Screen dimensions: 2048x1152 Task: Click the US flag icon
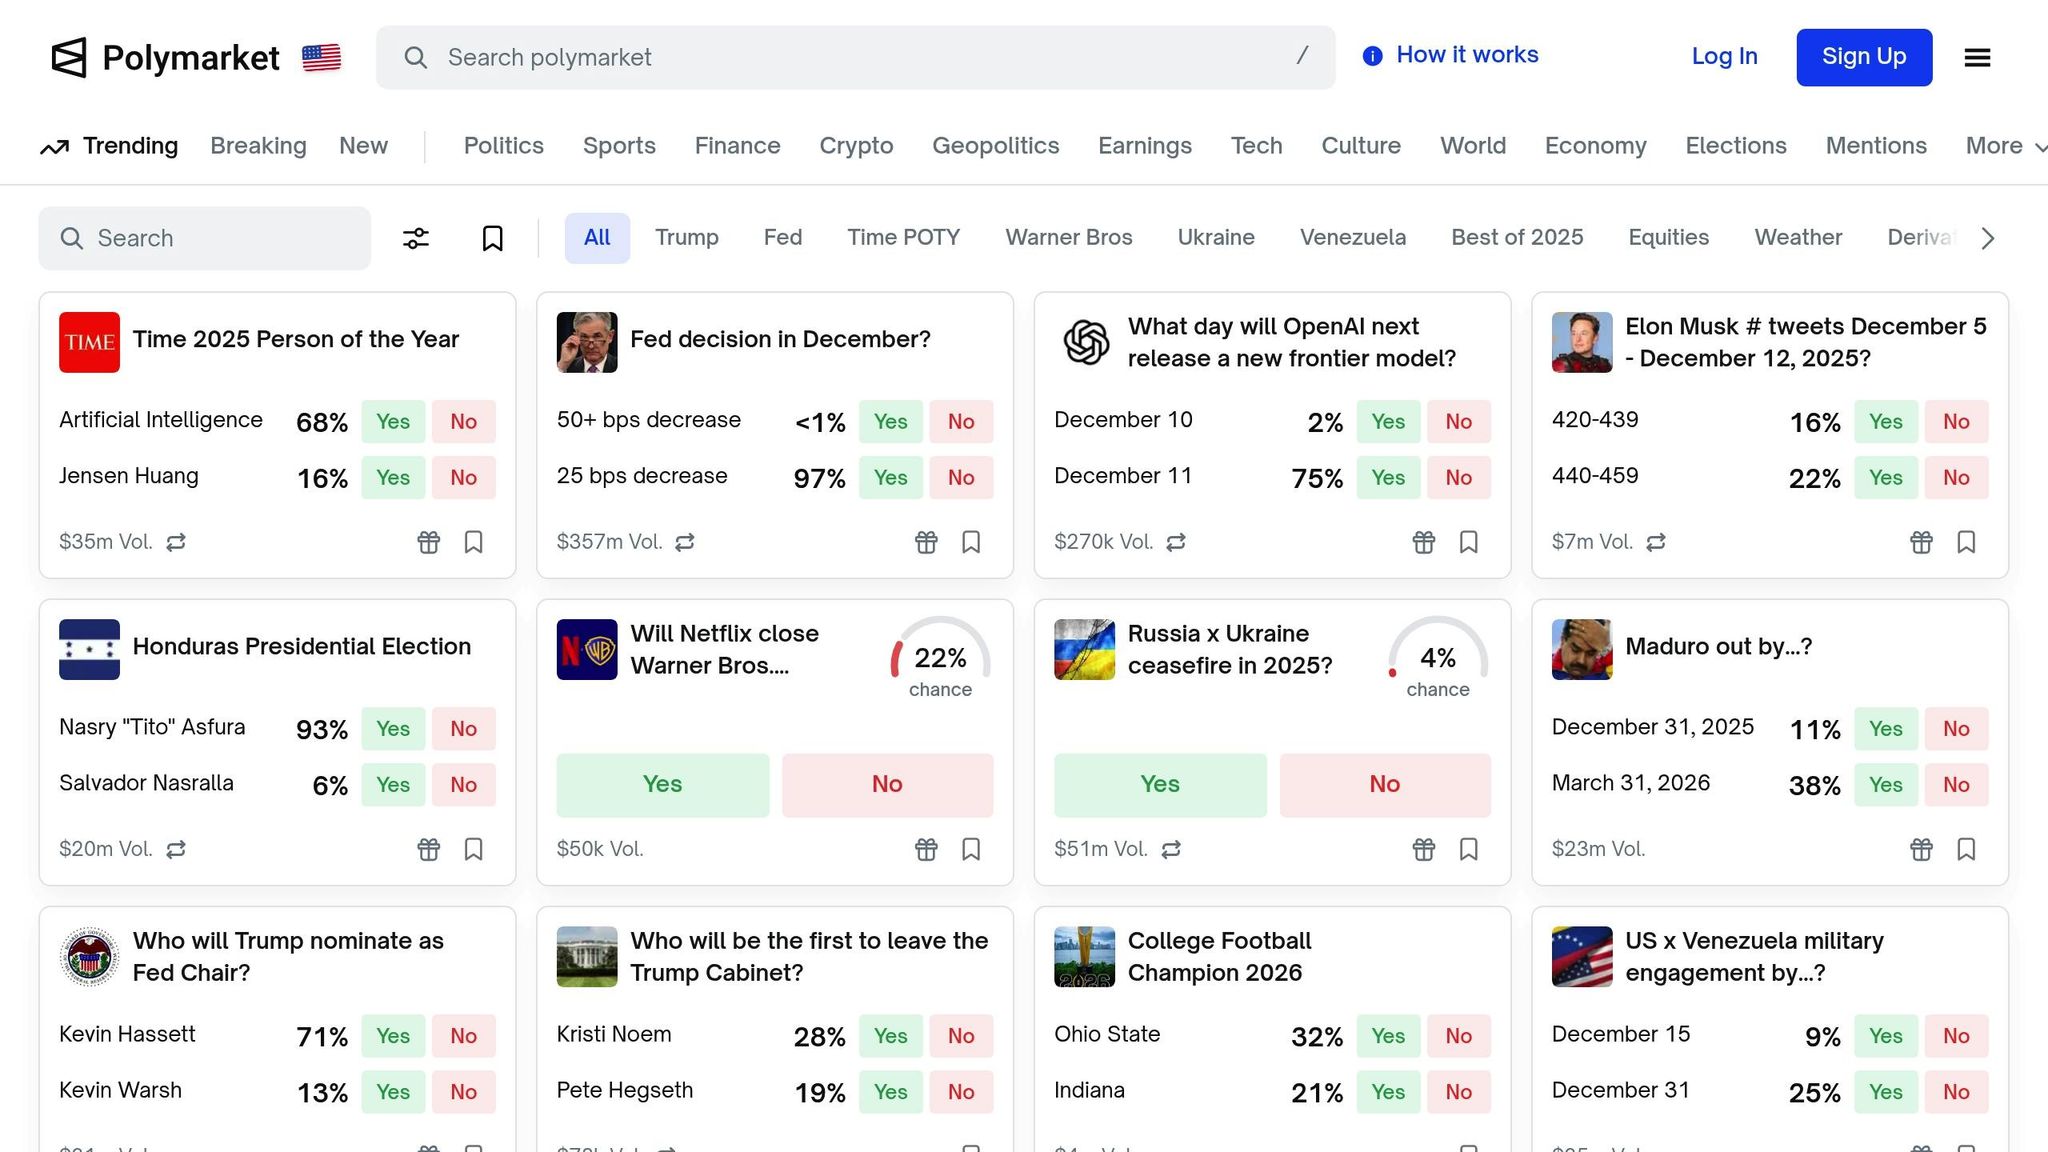click(321, 58)
